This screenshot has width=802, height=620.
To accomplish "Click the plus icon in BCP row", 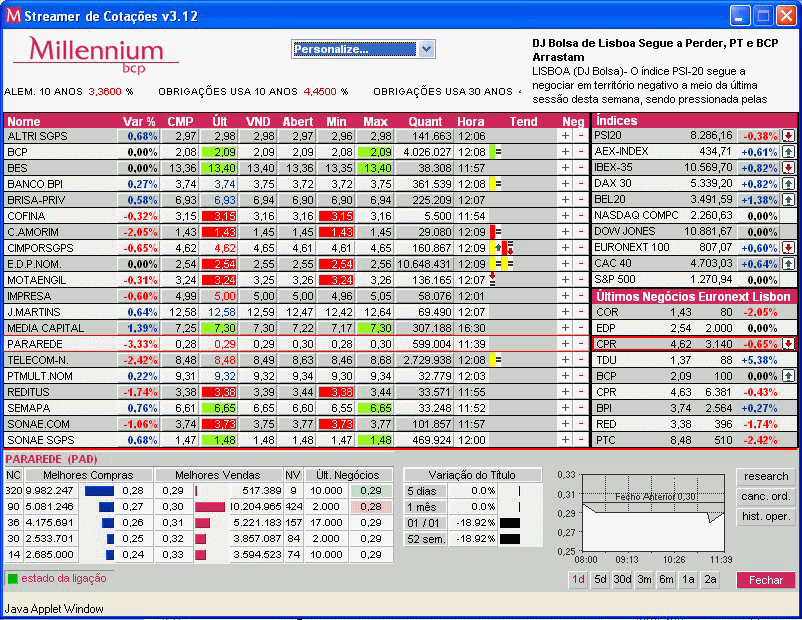I will click(x=565, y=152).
